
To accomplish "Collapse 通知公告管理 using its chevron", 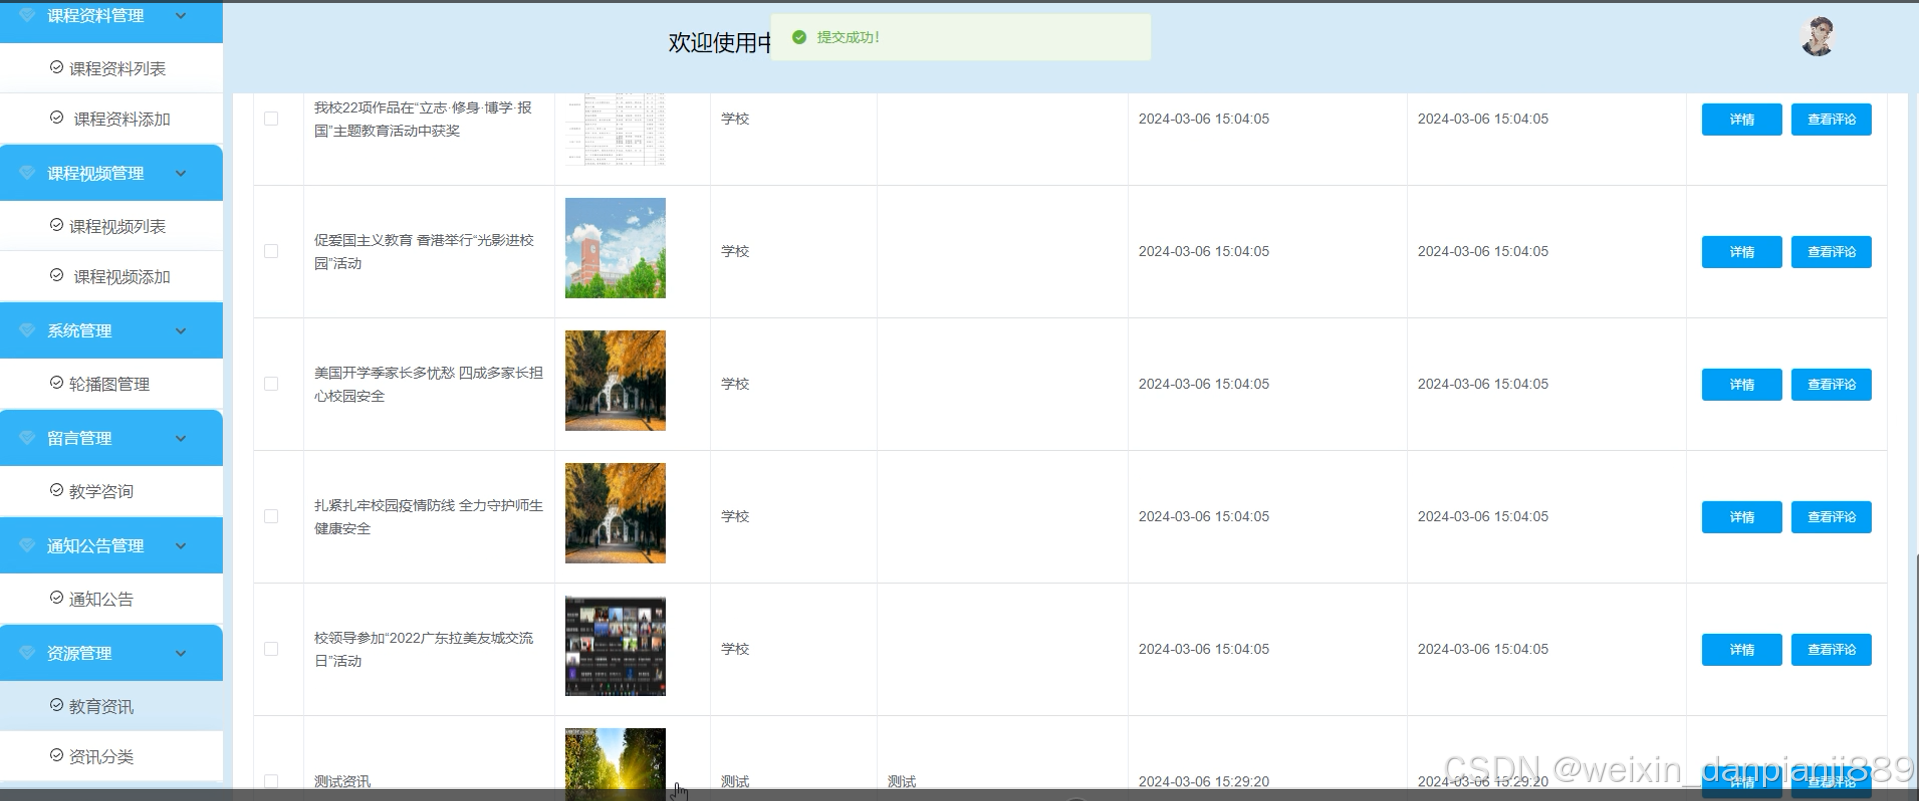I will click(181, 546).
